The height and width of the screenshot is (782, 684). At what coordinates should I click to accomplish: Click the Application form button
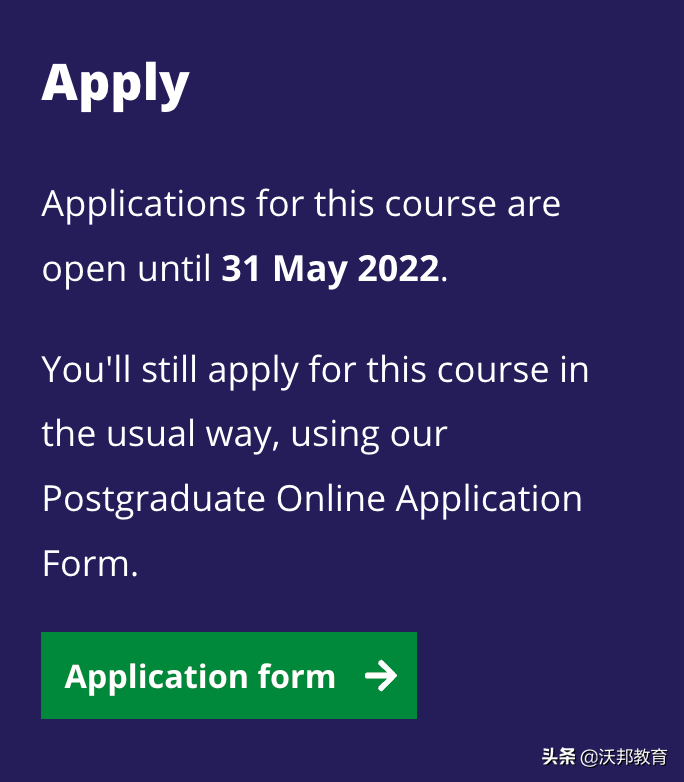pyautogui.click(x=228, y=675)
